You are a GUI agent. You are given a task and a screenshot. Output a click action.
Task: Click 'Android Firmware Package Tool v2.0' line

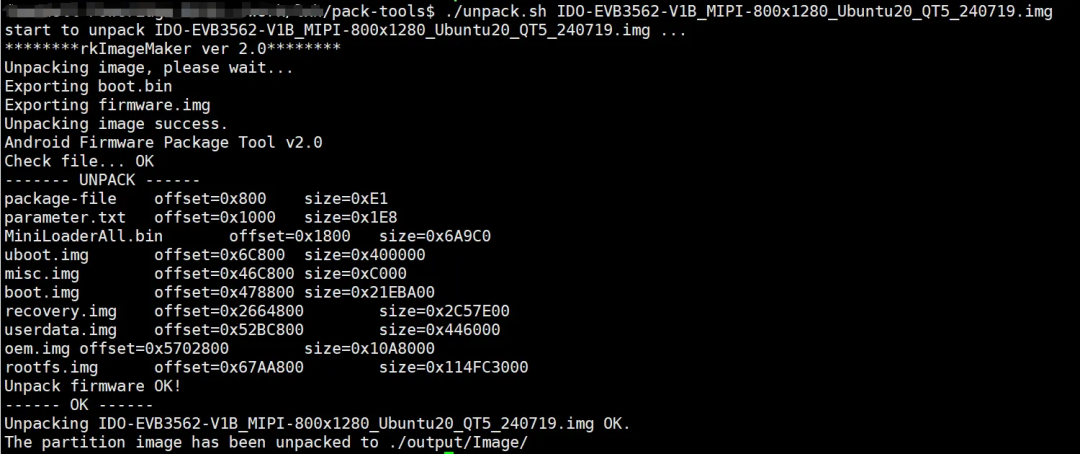coord(163,142)
